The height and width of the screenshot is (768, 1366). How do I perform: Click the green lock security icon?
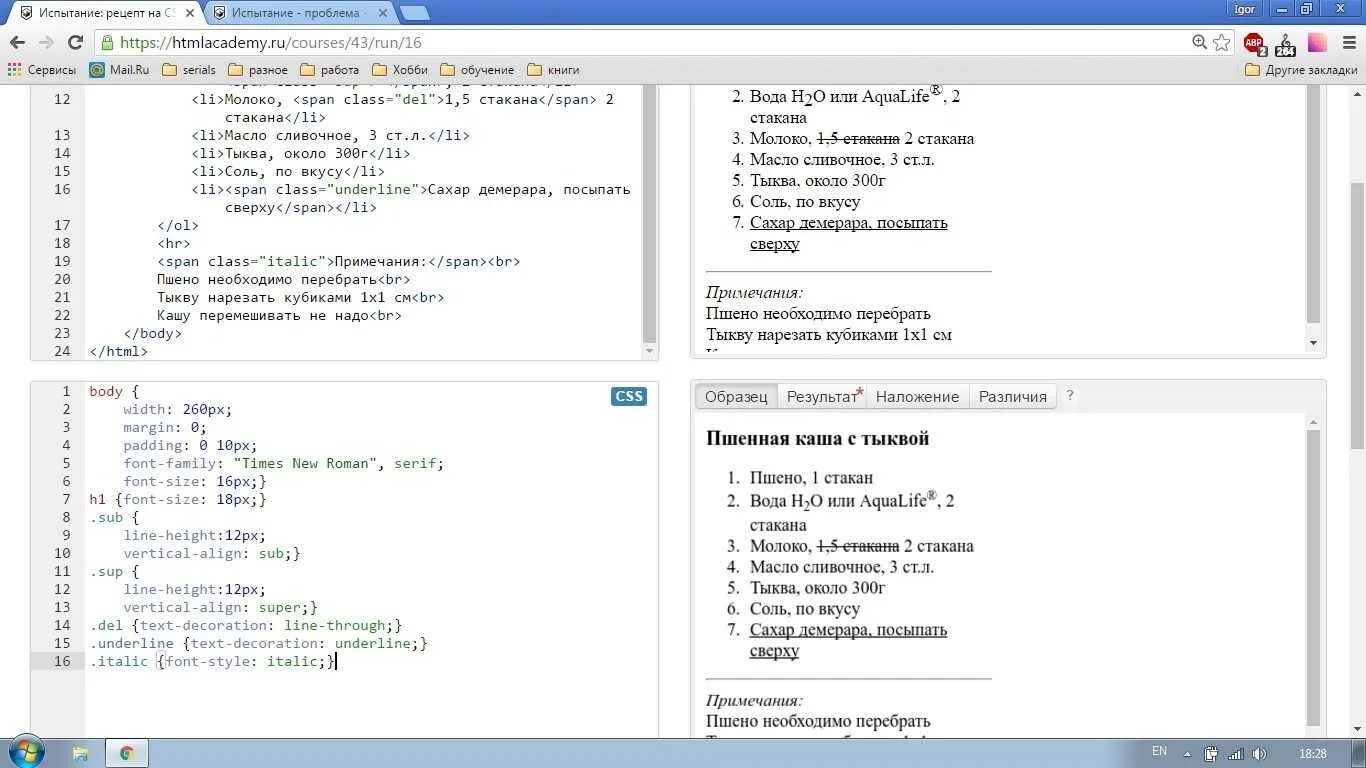click(108, 43)
